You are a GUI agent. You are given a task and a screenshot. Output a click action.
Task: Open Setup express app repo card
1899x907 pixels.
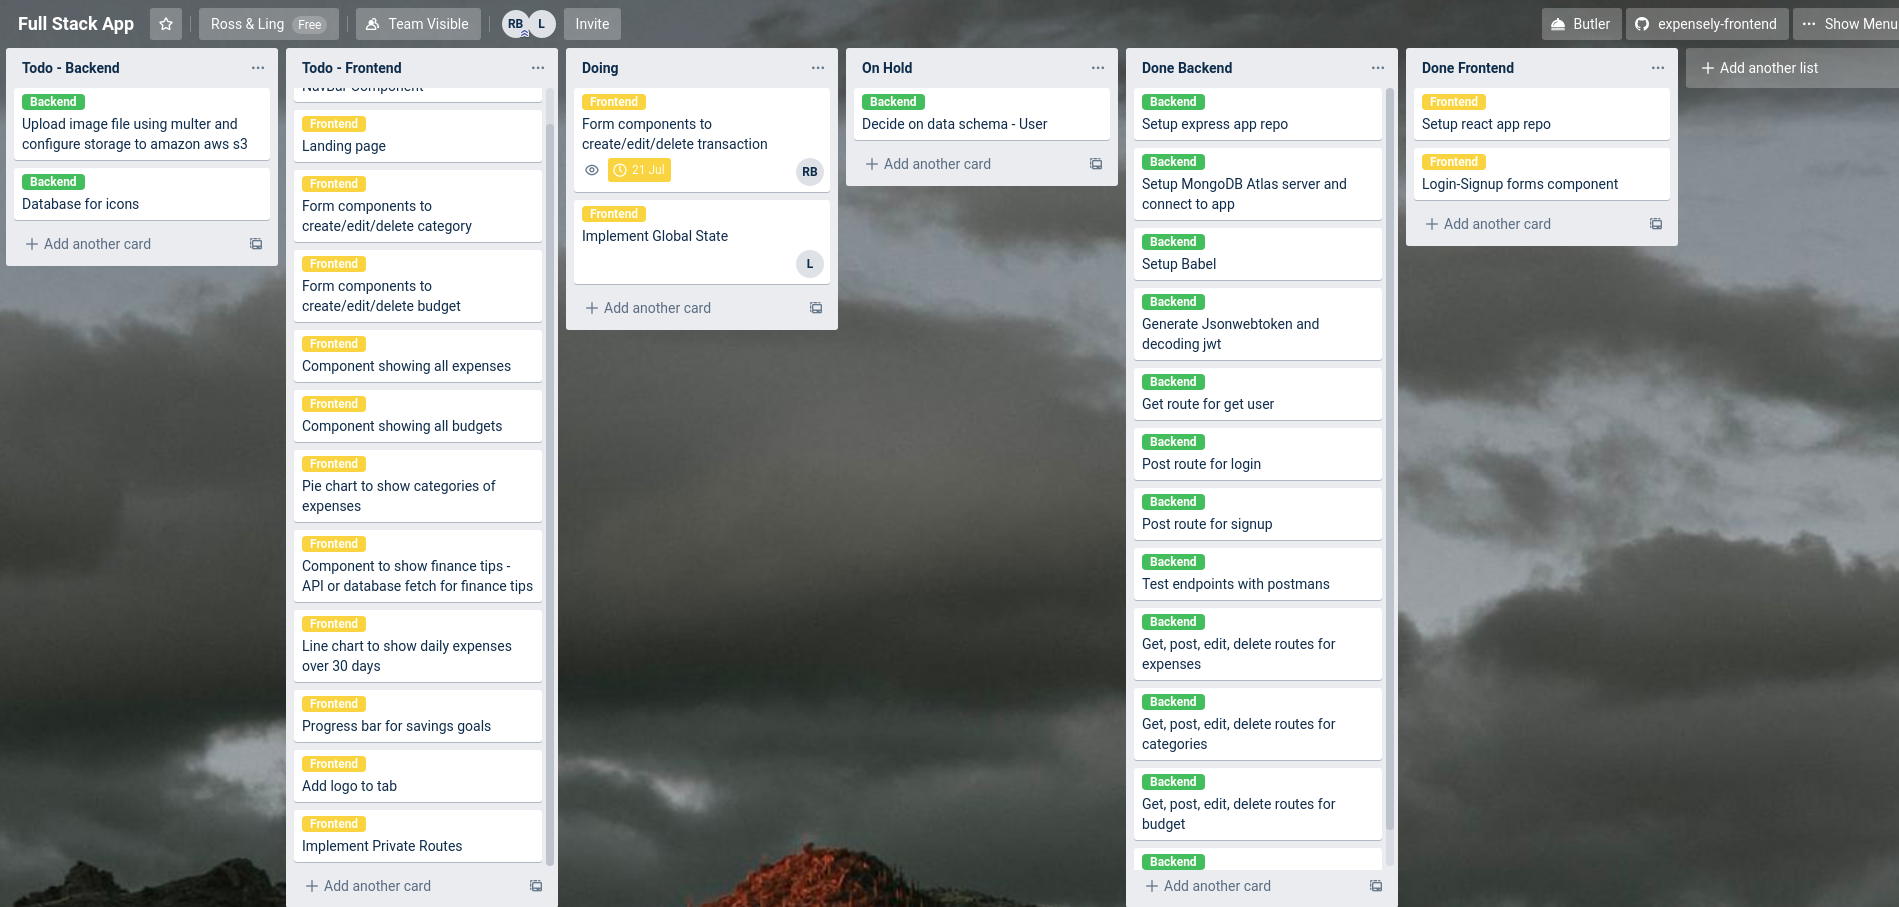(x=1258, y=114)
